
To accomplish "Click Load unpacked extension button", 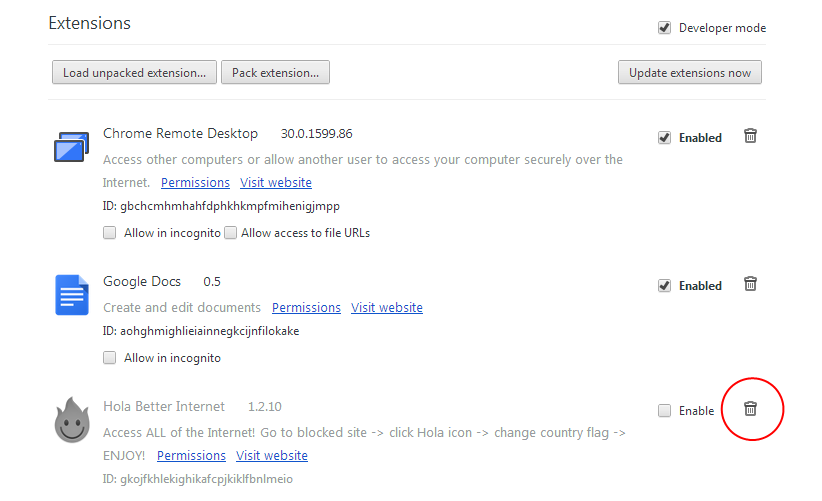I will click(x=134, y=72).
